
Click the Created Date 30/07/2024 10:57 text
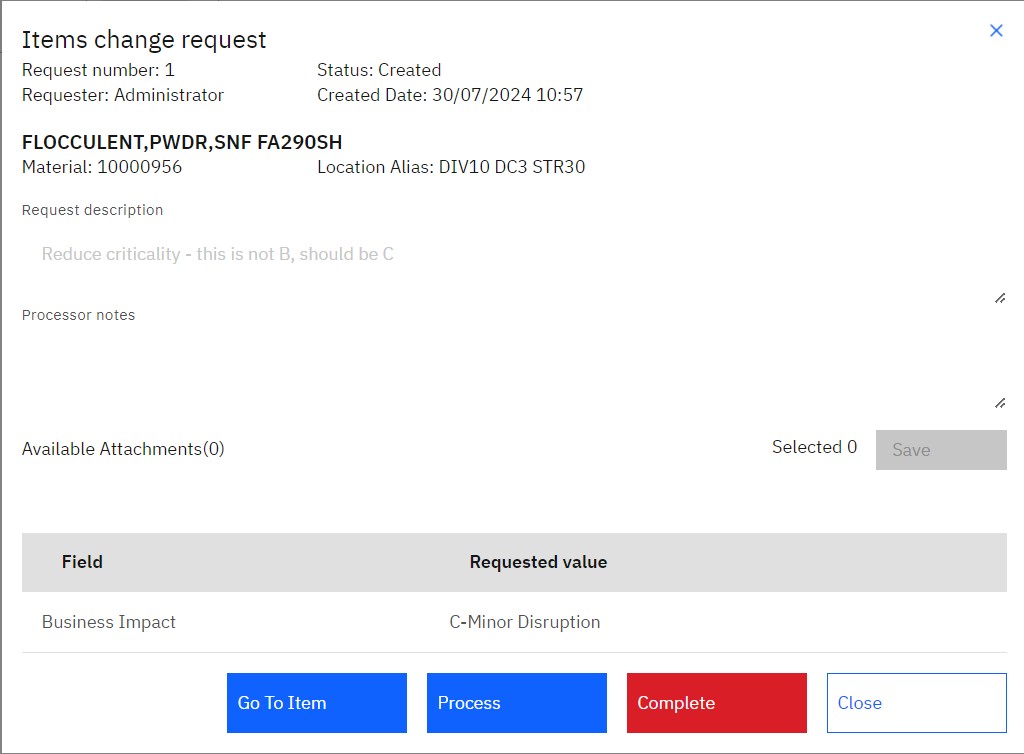pyautogui.click(x=450, y=95)
